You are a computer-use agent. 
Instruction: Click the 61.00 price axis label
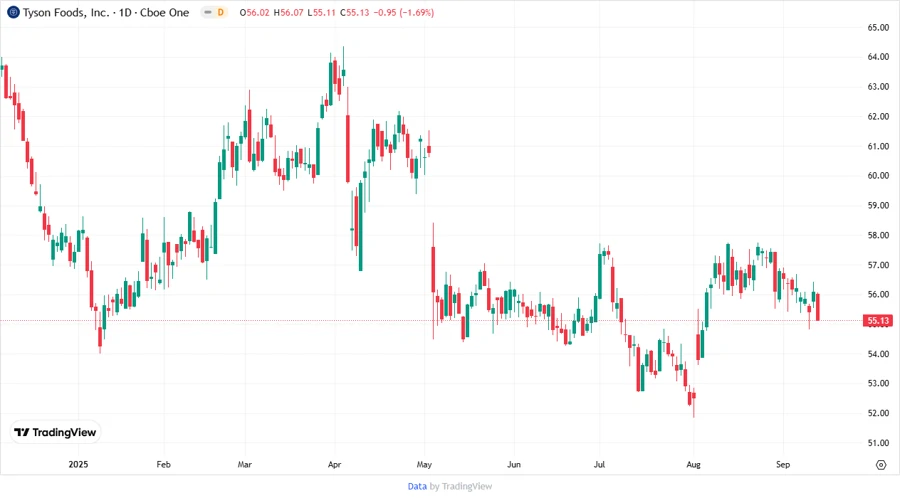[x=878, y=146]
